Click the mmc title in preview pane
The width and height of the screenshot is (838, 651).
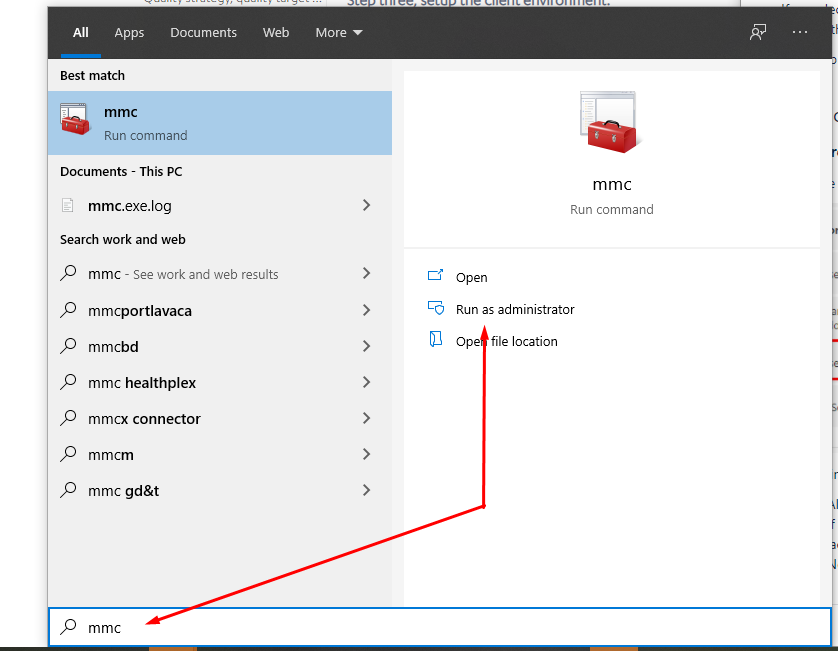612,184
